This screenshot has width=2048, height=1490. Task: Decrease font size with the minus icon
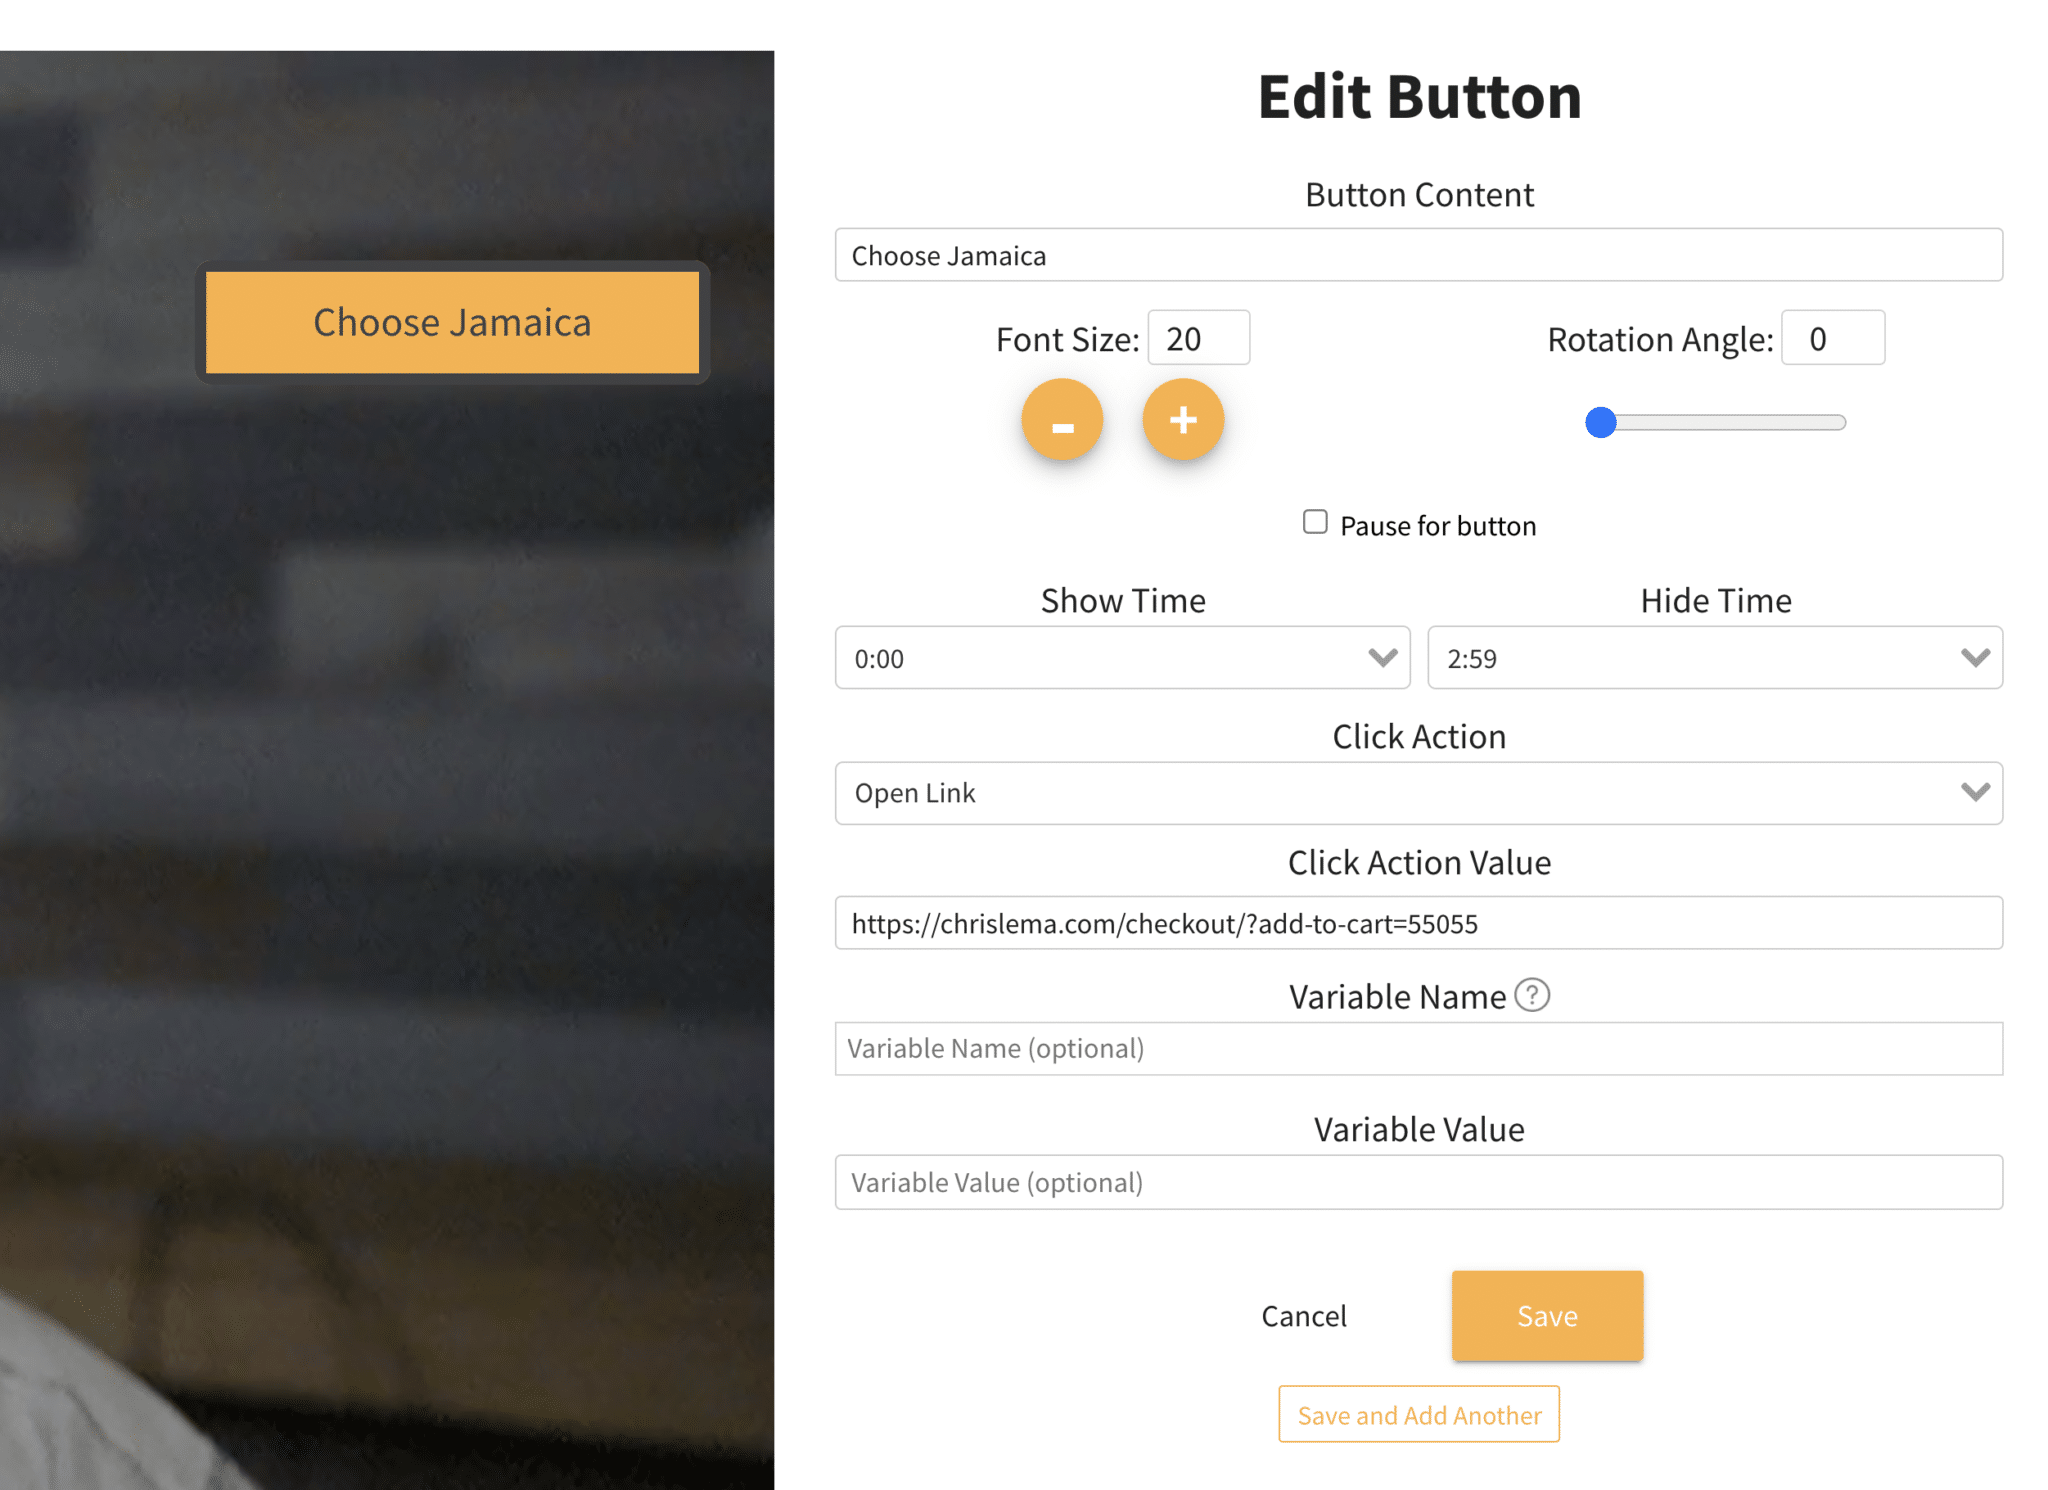pyautogui.click(x=1062, y=420)
